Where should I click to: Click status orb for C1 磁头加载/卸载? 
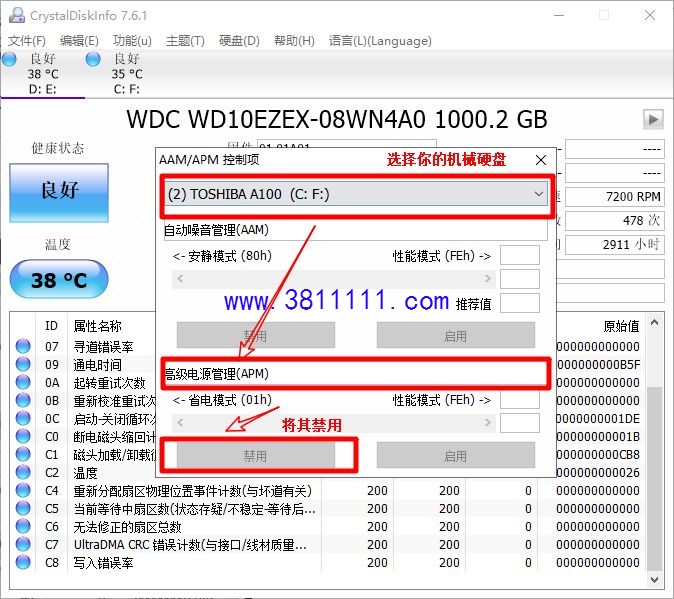click(23, 454)
